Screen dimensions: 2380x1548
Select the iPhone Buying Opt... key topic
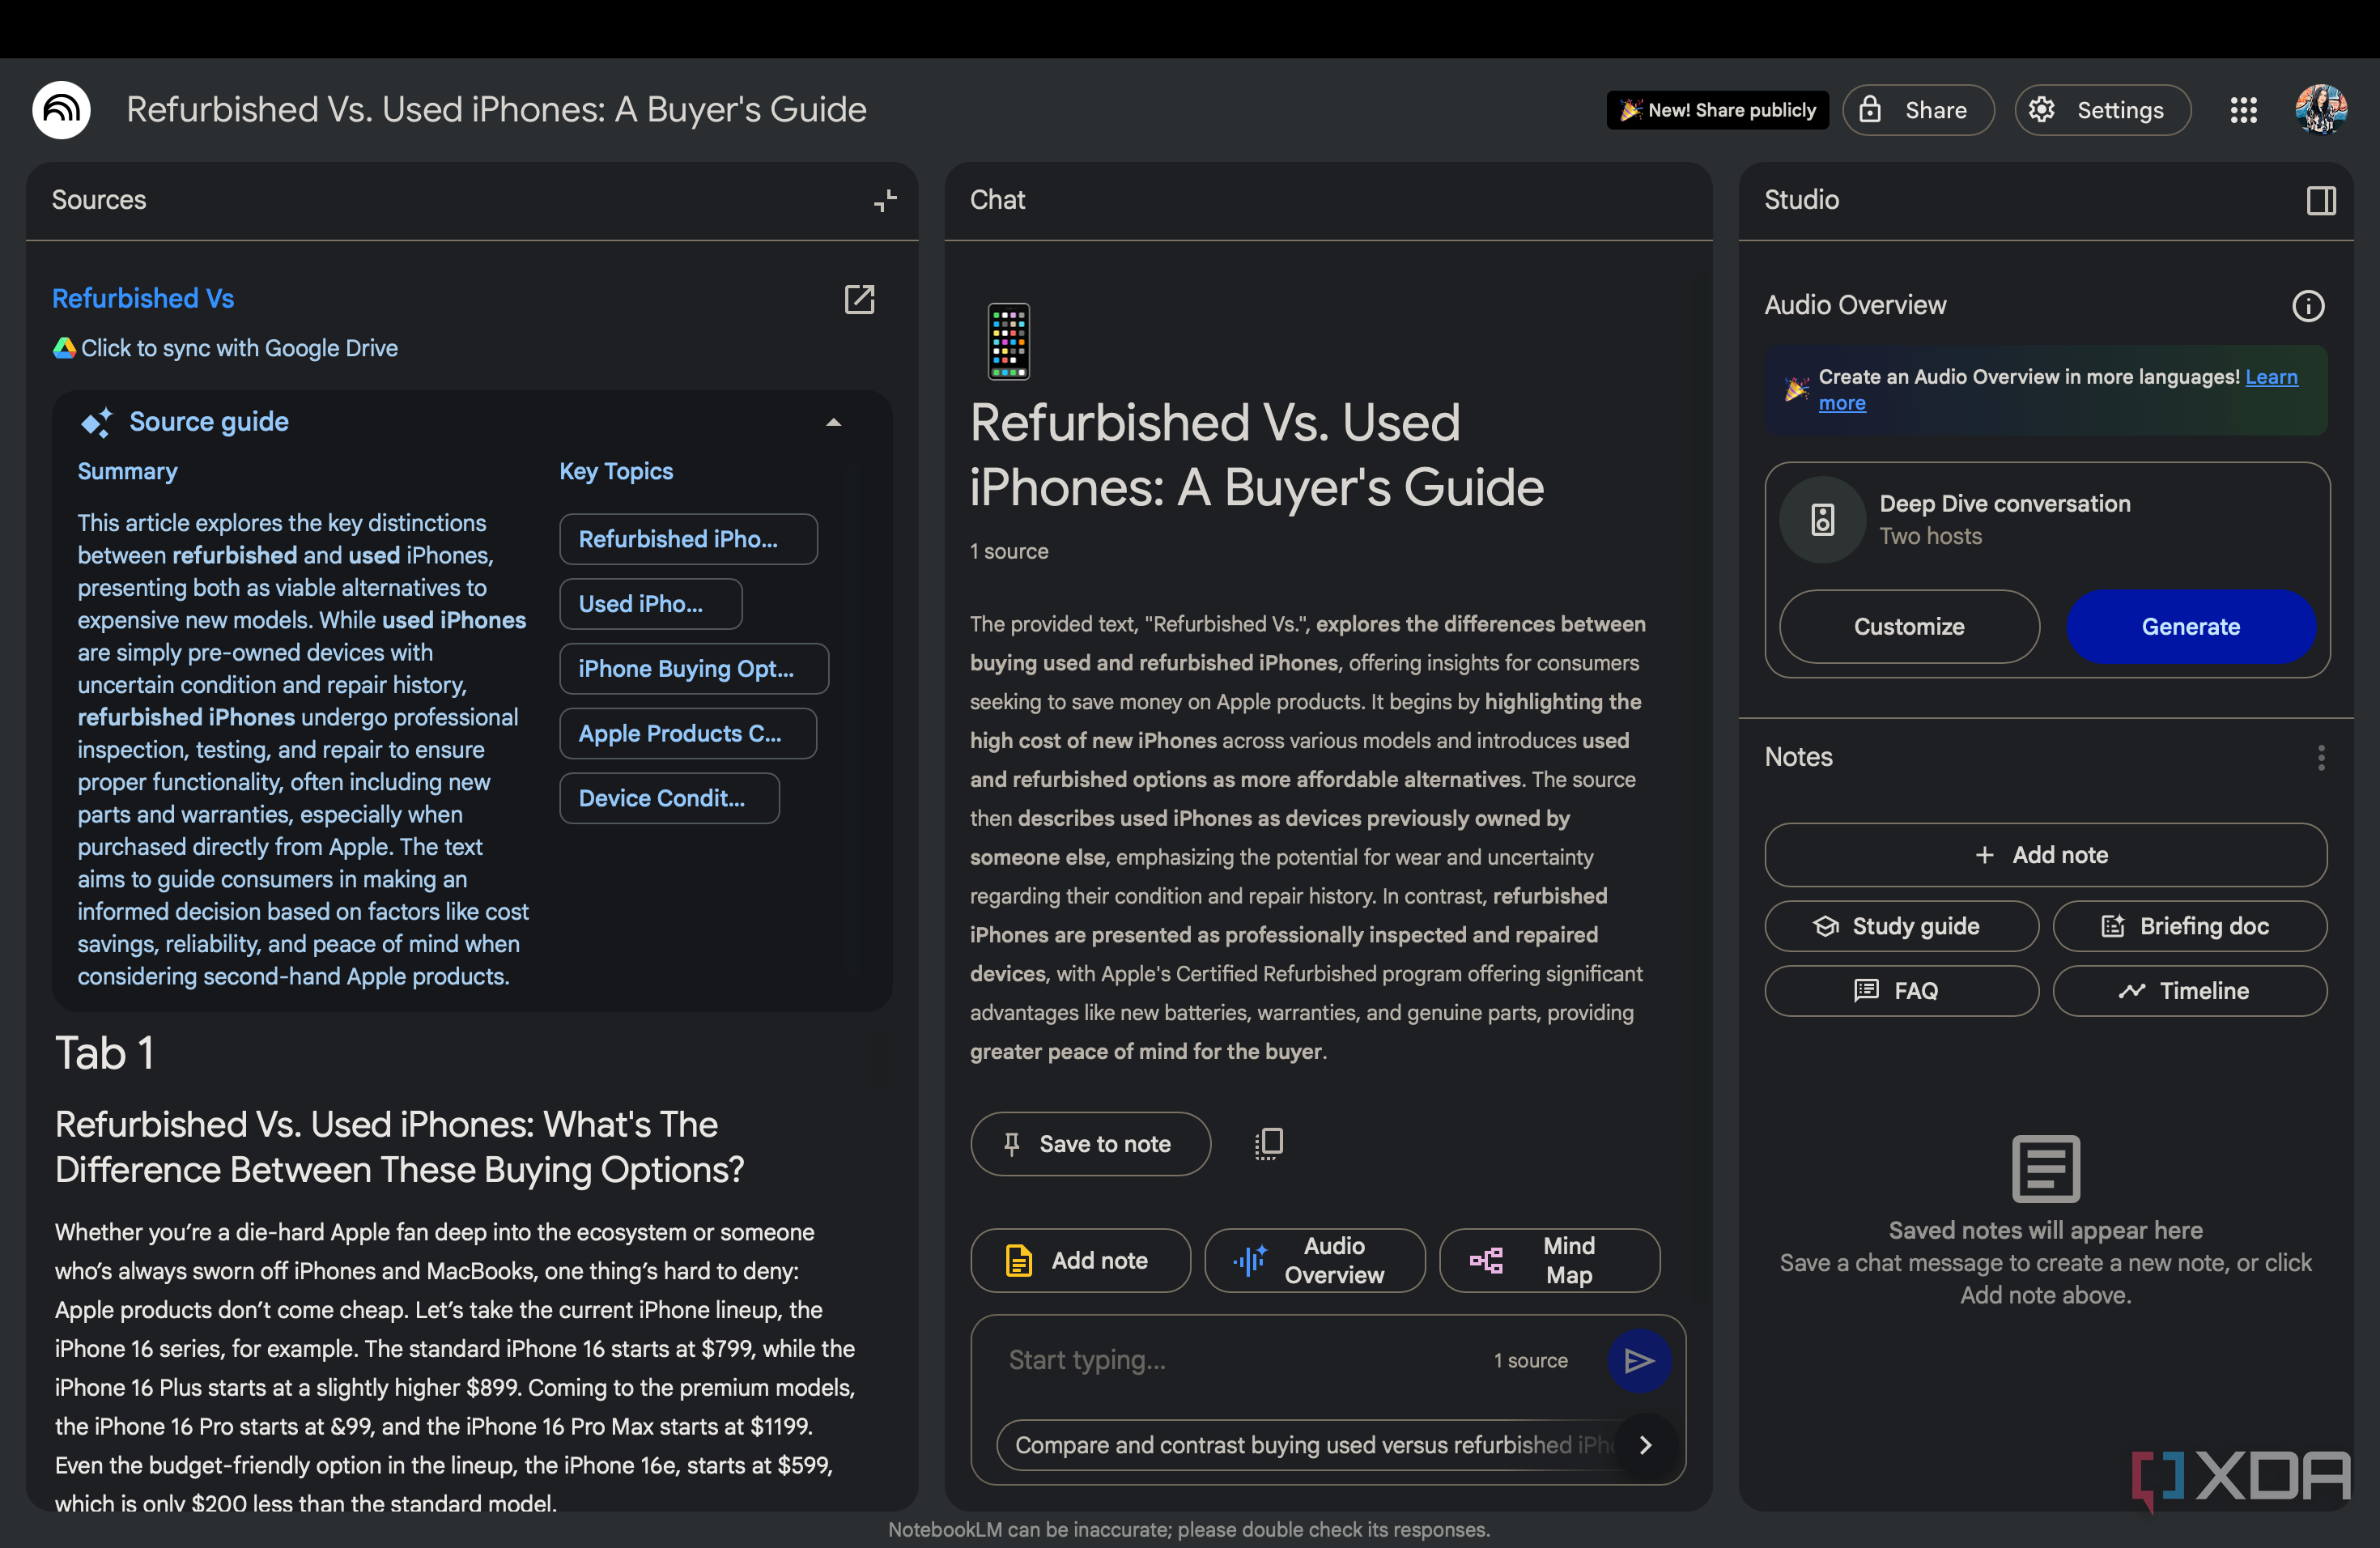(x=694, y=669)
